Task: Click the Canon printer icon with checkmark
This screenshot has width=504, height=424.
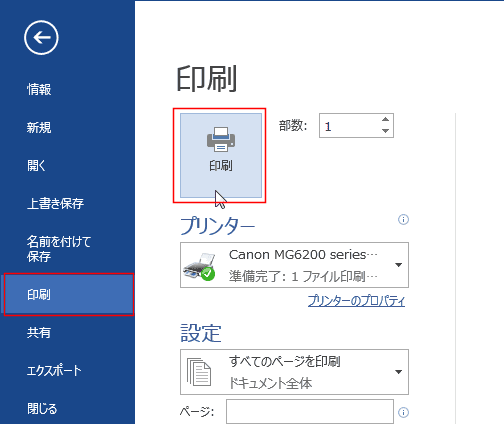Action: 200,266
